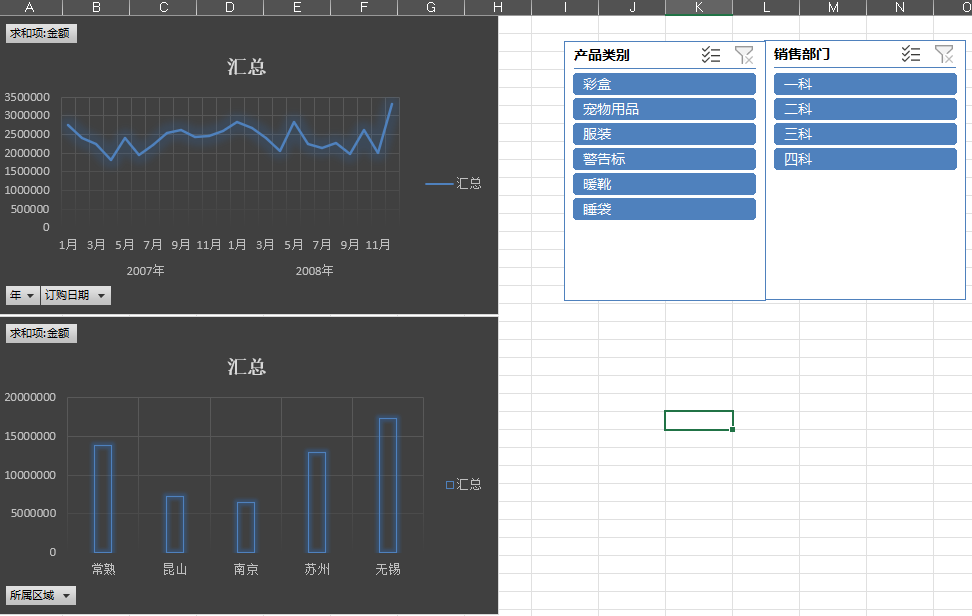This screenshot has width=972, height=616.
Task: Click the 20000000 axis value
Action: tap(30, 397)
